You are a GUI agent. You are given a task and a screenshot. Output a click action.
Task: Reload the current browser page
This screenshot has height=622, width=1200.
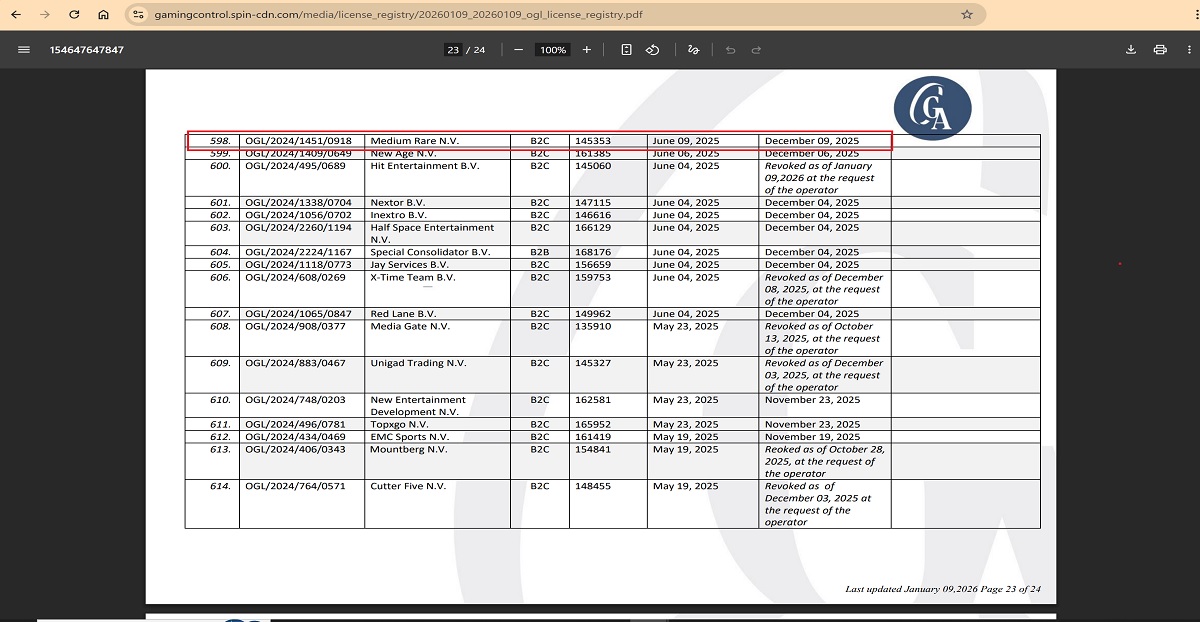coord(74,15)
